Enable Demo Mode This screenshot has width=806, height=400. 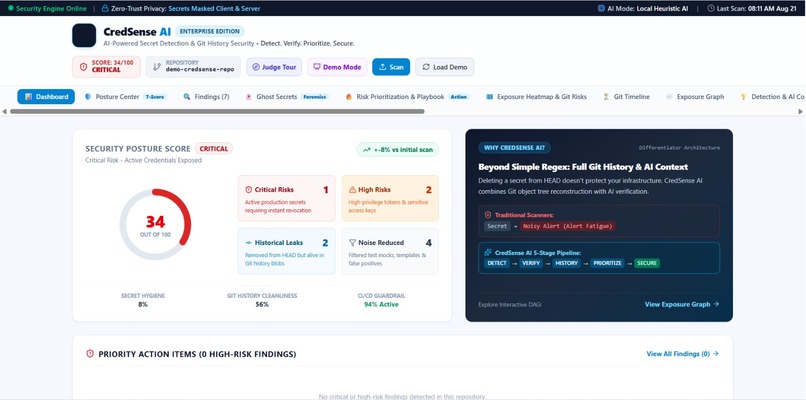point(337,67)
